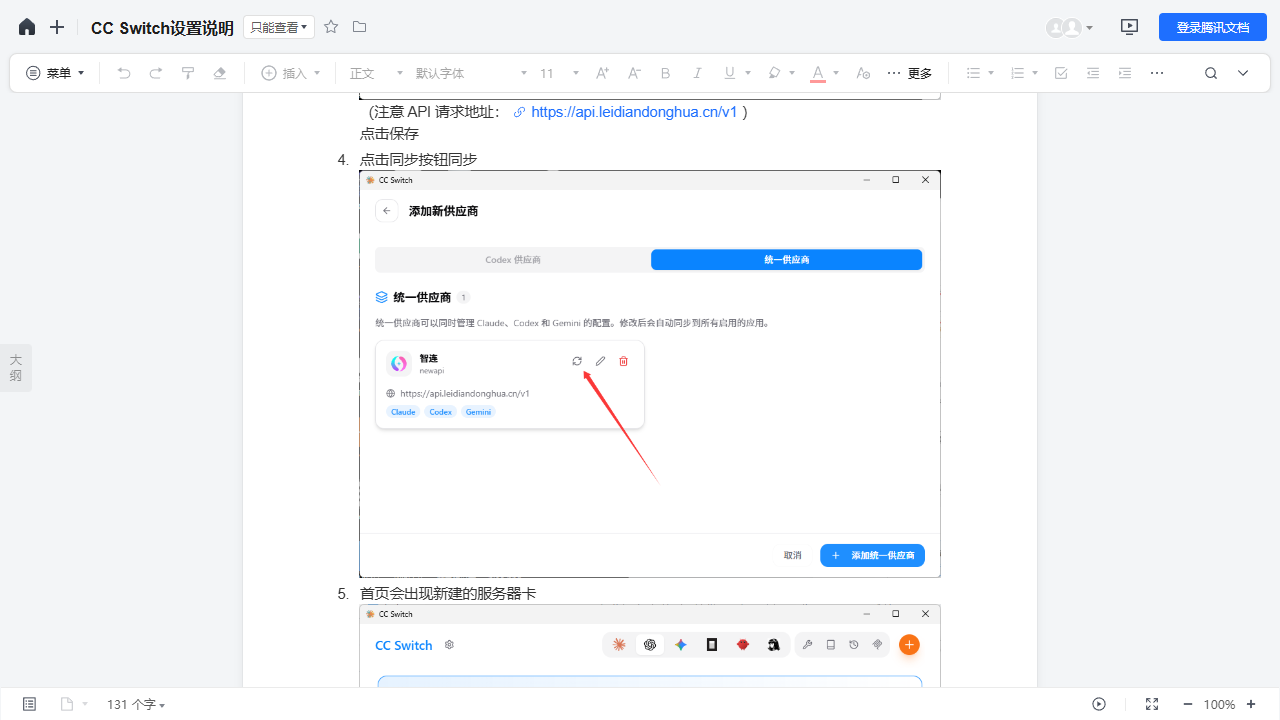Viewport: 1280px width, 720px height.
Task: Open 只能查看 permission dropdown
Action: pyautogui.click(x=279, y=27)
